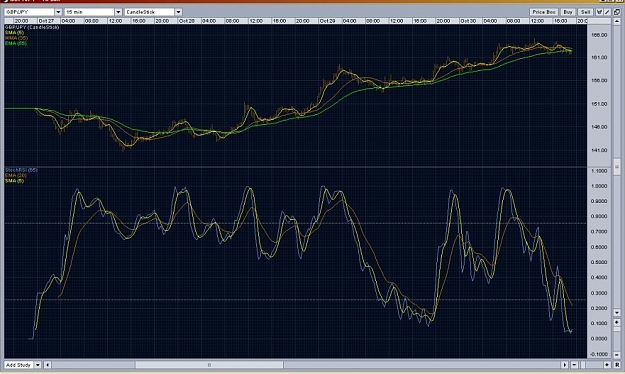Expand the 15 min timeframe dropdown arrow
This screenshot has width=625, height=374.
click(118, 12)
